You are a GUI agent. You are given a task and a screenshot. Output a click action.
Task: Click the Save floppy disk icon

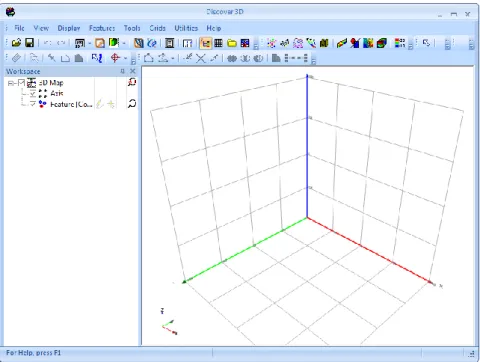point(30,43)
